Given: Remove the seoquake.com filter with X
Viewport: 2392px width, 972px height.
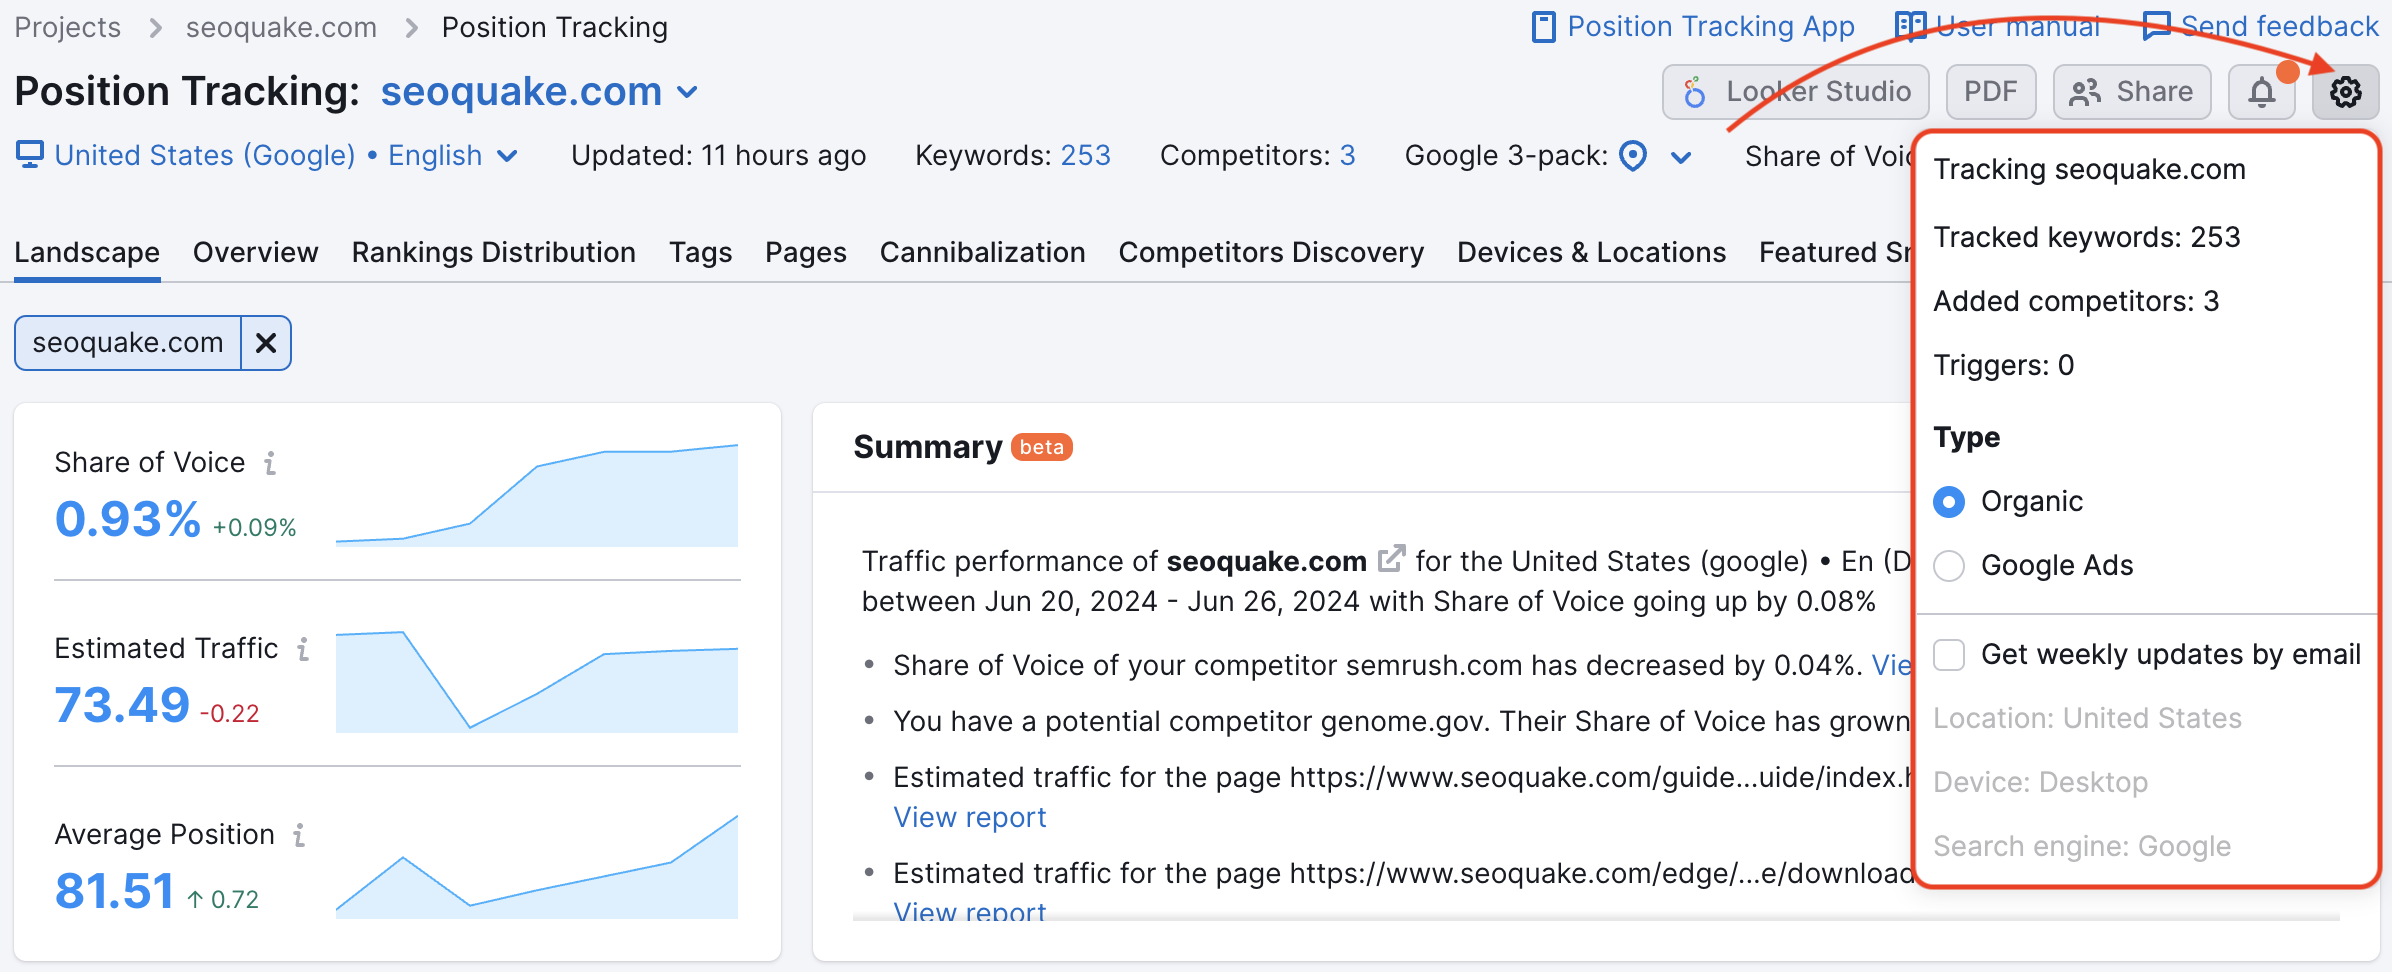Looking at the screenshot, I should pyautogui.click(x=266, y=343).
